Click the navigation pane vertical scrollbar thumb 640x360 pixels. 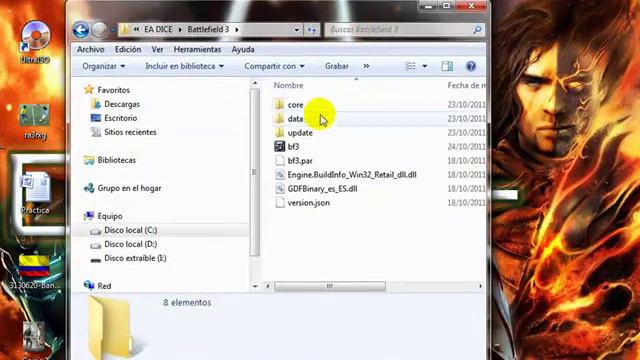tap(255, 172)
